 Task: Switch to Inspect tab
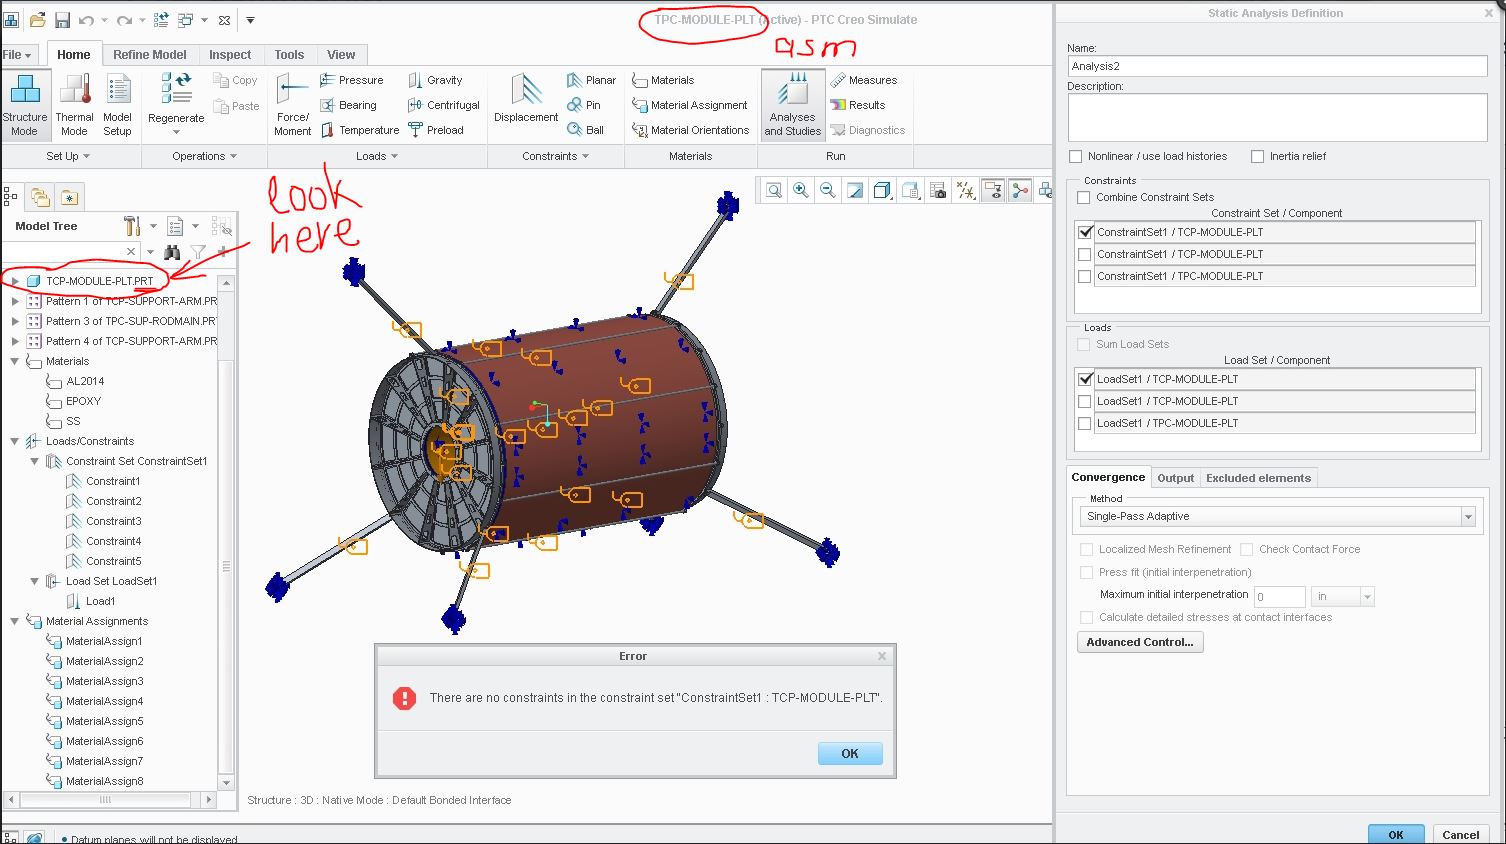(x=230, y=55)
